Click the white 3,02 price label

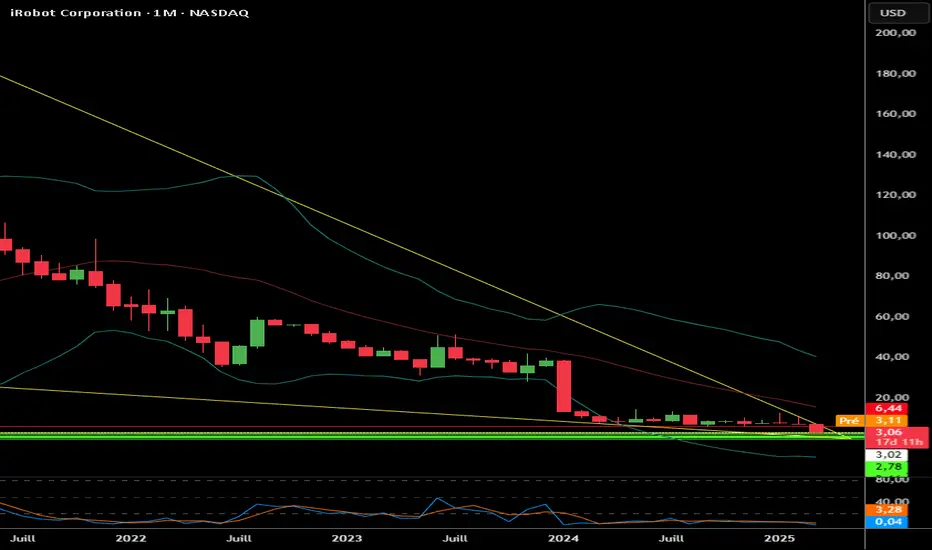coord(886,455)
